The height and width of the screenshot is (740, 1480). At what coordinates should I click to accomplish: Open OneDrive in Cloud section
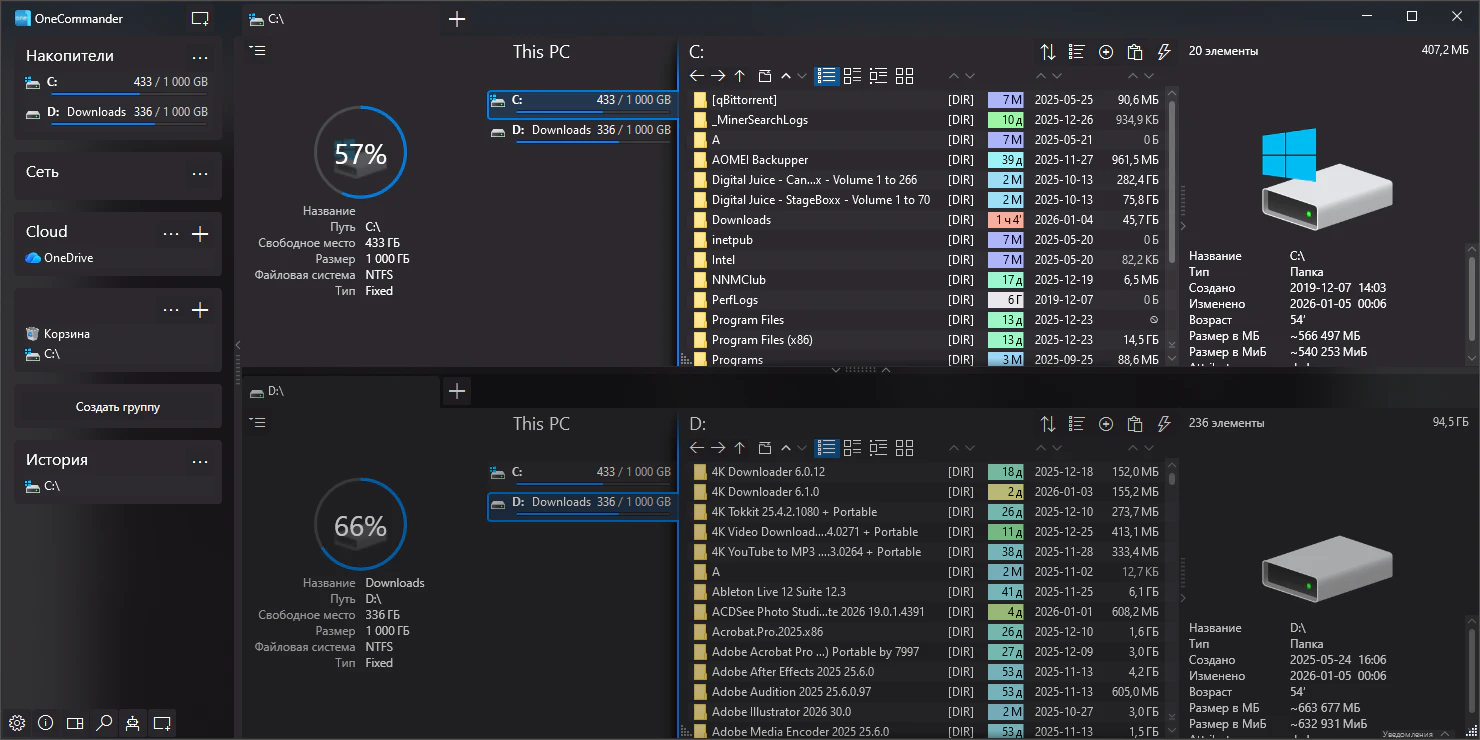coord(59,258)
